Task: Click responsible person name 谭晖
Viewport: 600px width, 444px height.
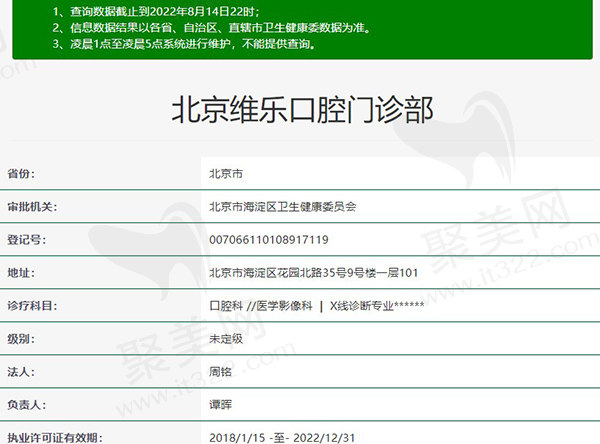Action: (x=220, y=405)
